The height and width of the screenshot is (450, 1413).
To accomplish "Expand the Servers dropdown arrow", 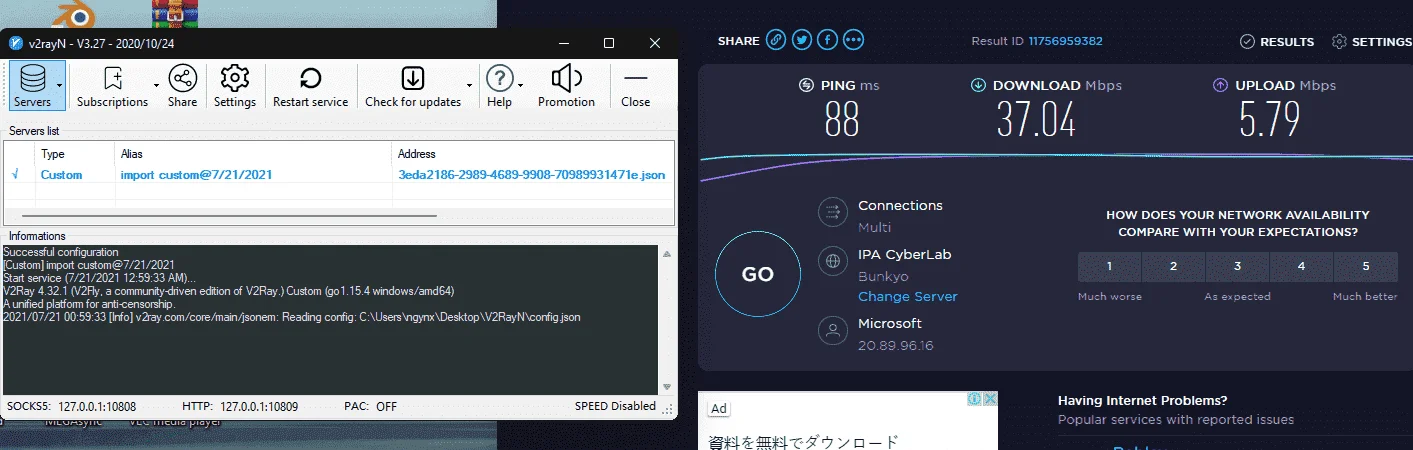I will pyautogui.click(x=61, y=86).
